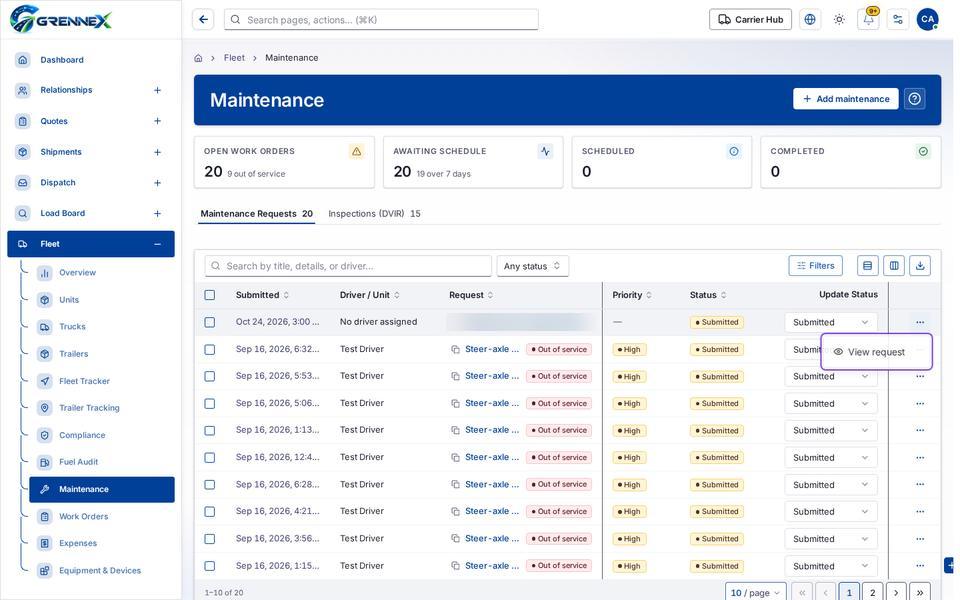Click the Fleet breadcrumb link
Viewport: 960px width, 600px height.
point(234,58)
